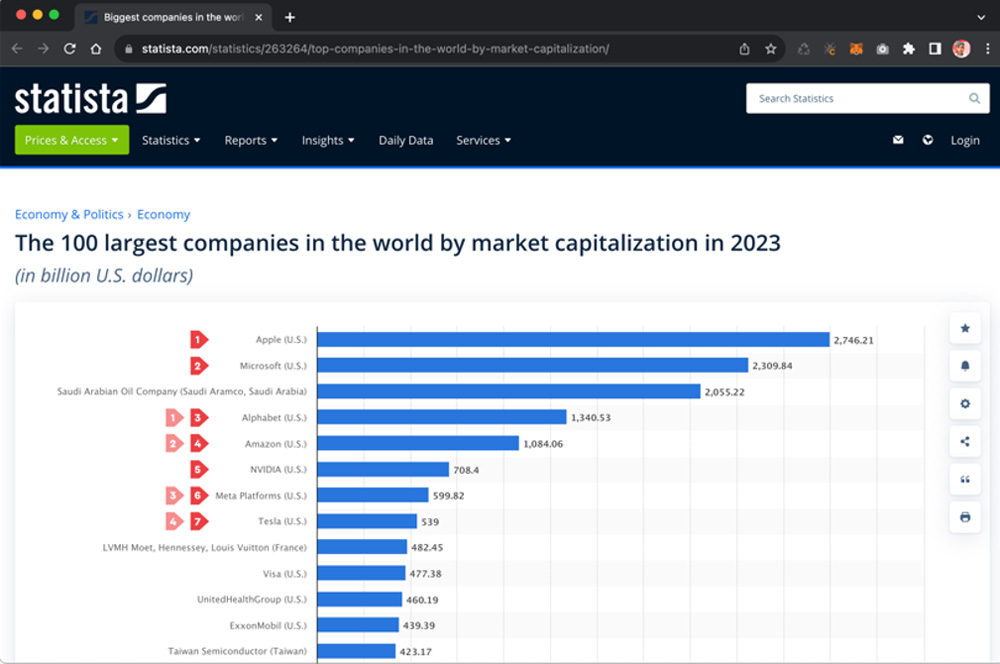Click the chart share icon
The height and width of the screenshot is (664, 1000).
coord(965,441)
